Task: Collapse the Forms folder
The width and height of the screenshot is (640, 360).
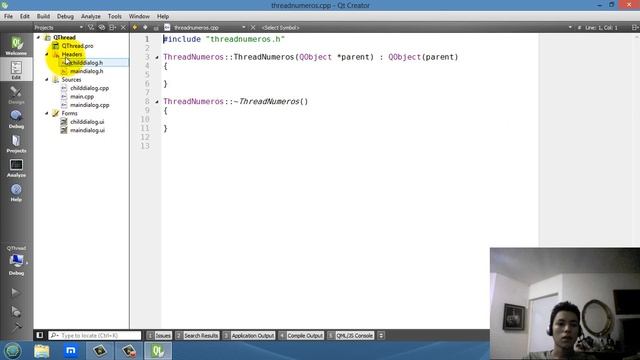Action: tap(47, 113)
